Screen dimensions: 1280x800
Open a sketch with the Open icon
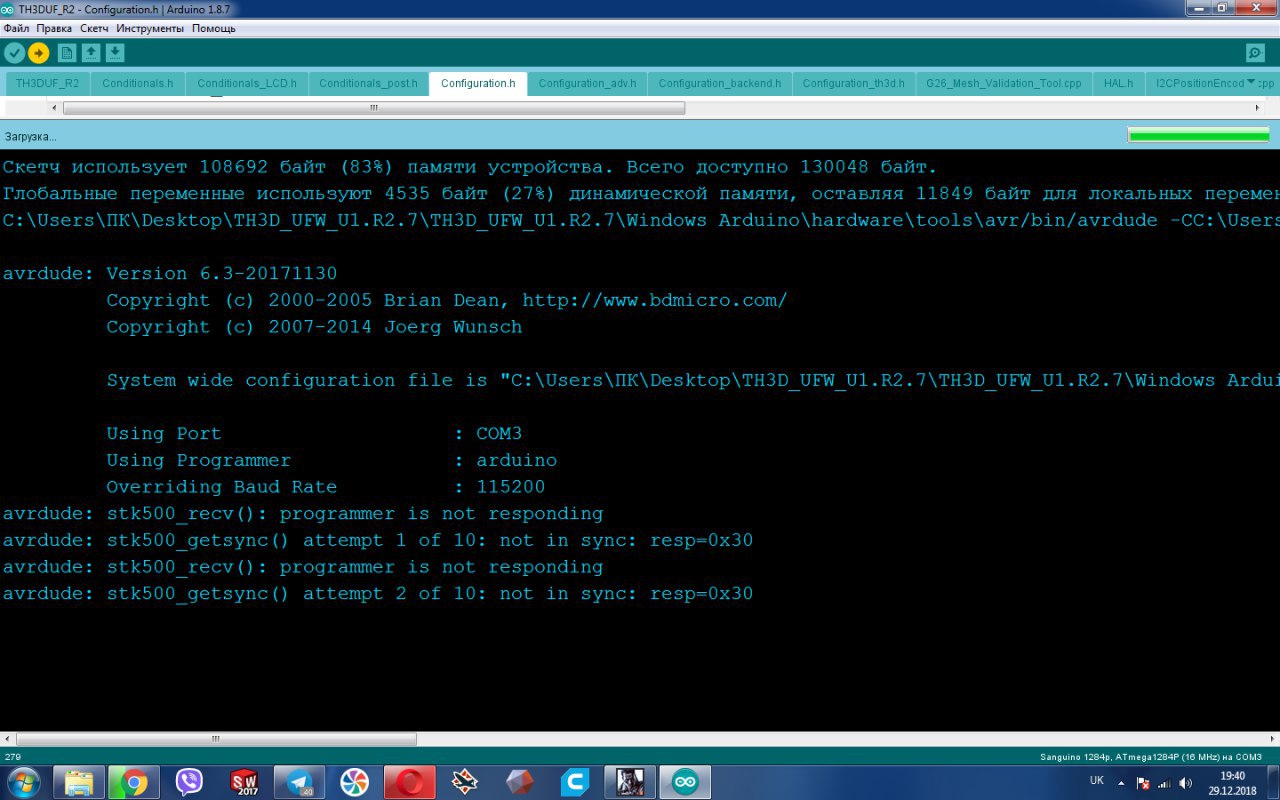pos(91,53)
